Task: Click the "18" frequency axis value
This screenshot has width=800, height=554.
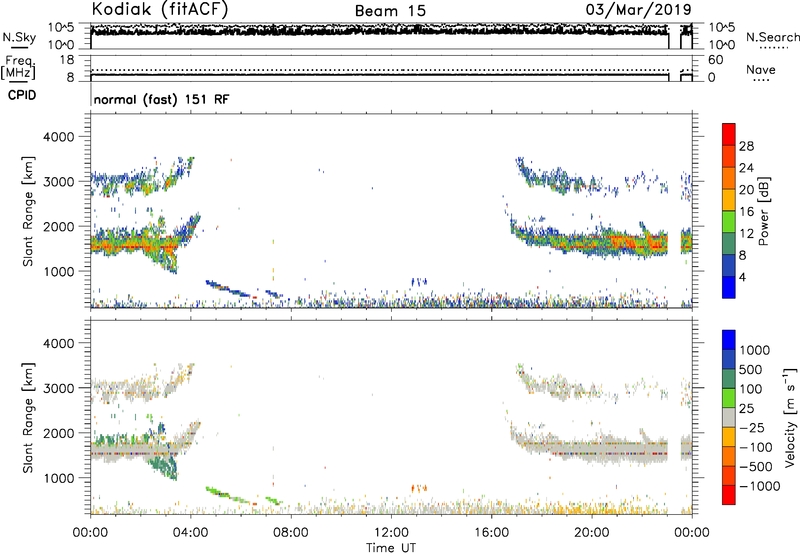Action: pos(67,60)
